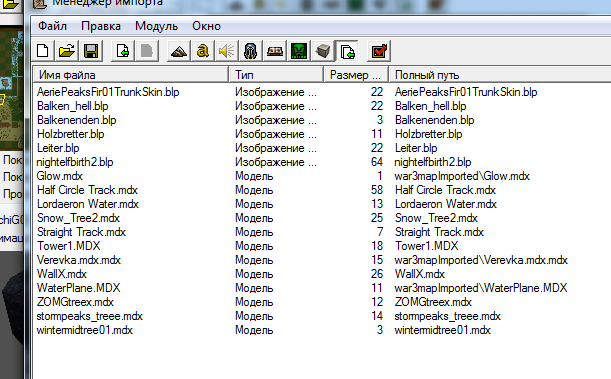Select Snow_Tree2.mdx in the file name column
Viewport: 611px width, 379px height.
click(x=78, y=218)
